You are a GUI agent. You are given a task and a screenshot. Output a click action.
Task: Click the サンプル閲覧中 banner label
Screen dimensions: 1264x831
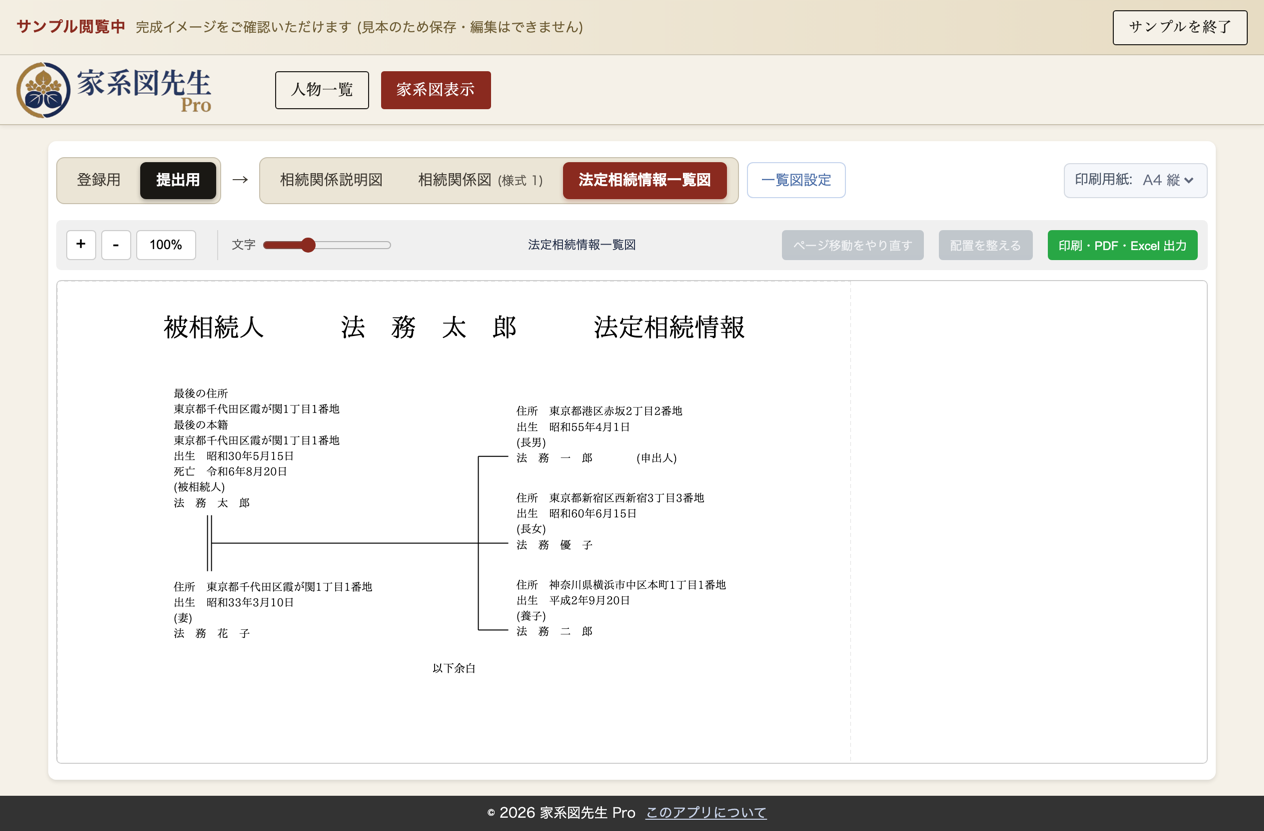[x=71, y=27]
